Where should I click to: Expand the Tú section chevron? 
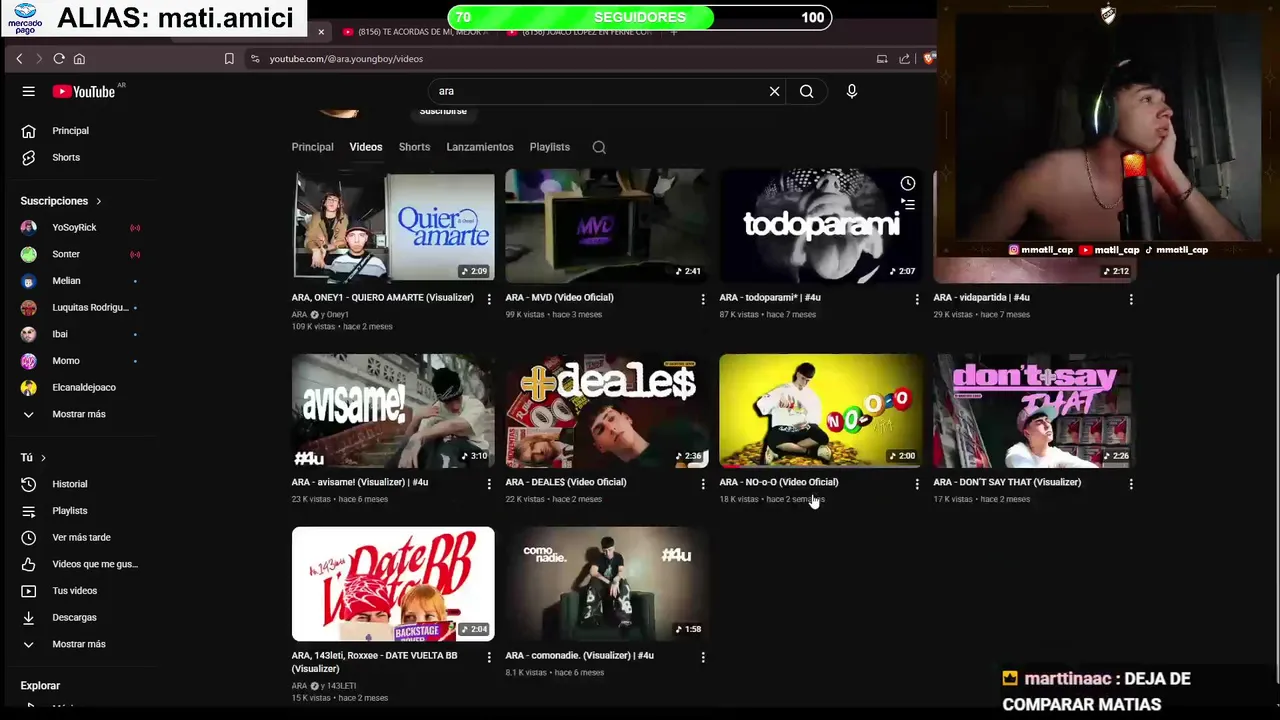43,458
